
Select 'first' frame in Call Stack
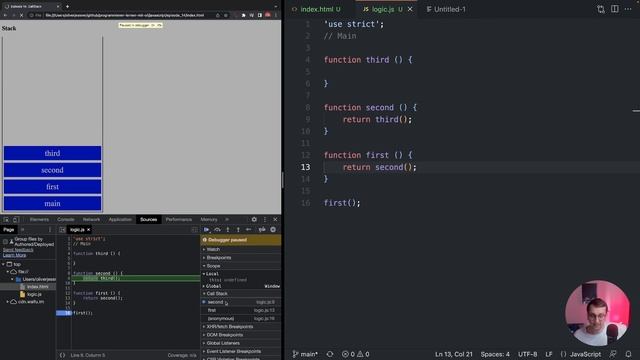(x=240, y=310)
